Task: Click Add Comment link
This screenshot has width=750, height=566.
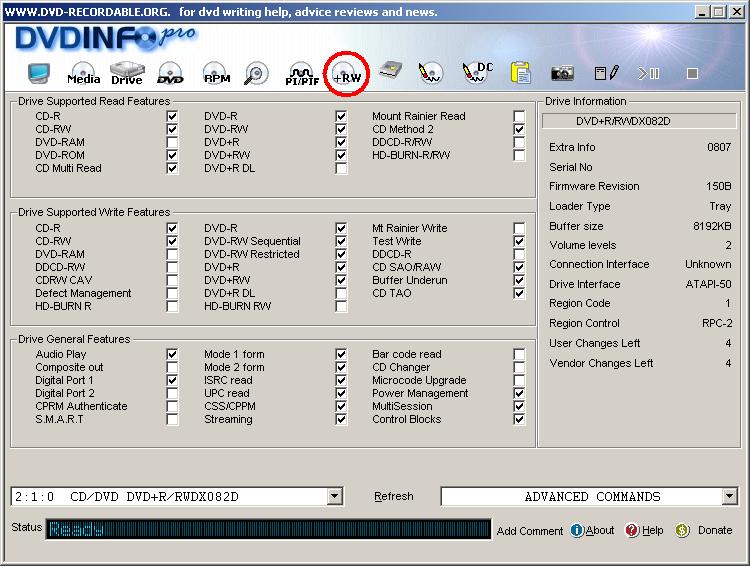Action: pyautogui.click(x=529, y=531)
